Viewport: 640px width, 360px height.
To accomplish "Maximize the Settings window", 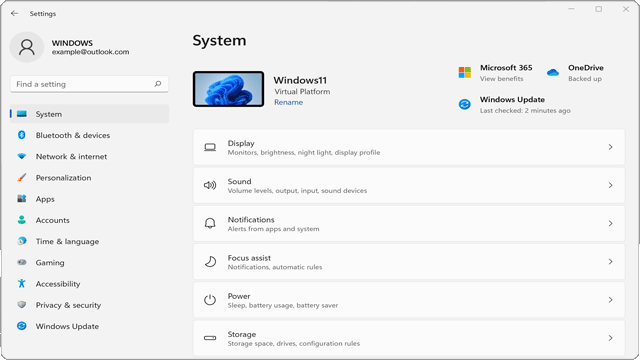I will tap(598, 9).
